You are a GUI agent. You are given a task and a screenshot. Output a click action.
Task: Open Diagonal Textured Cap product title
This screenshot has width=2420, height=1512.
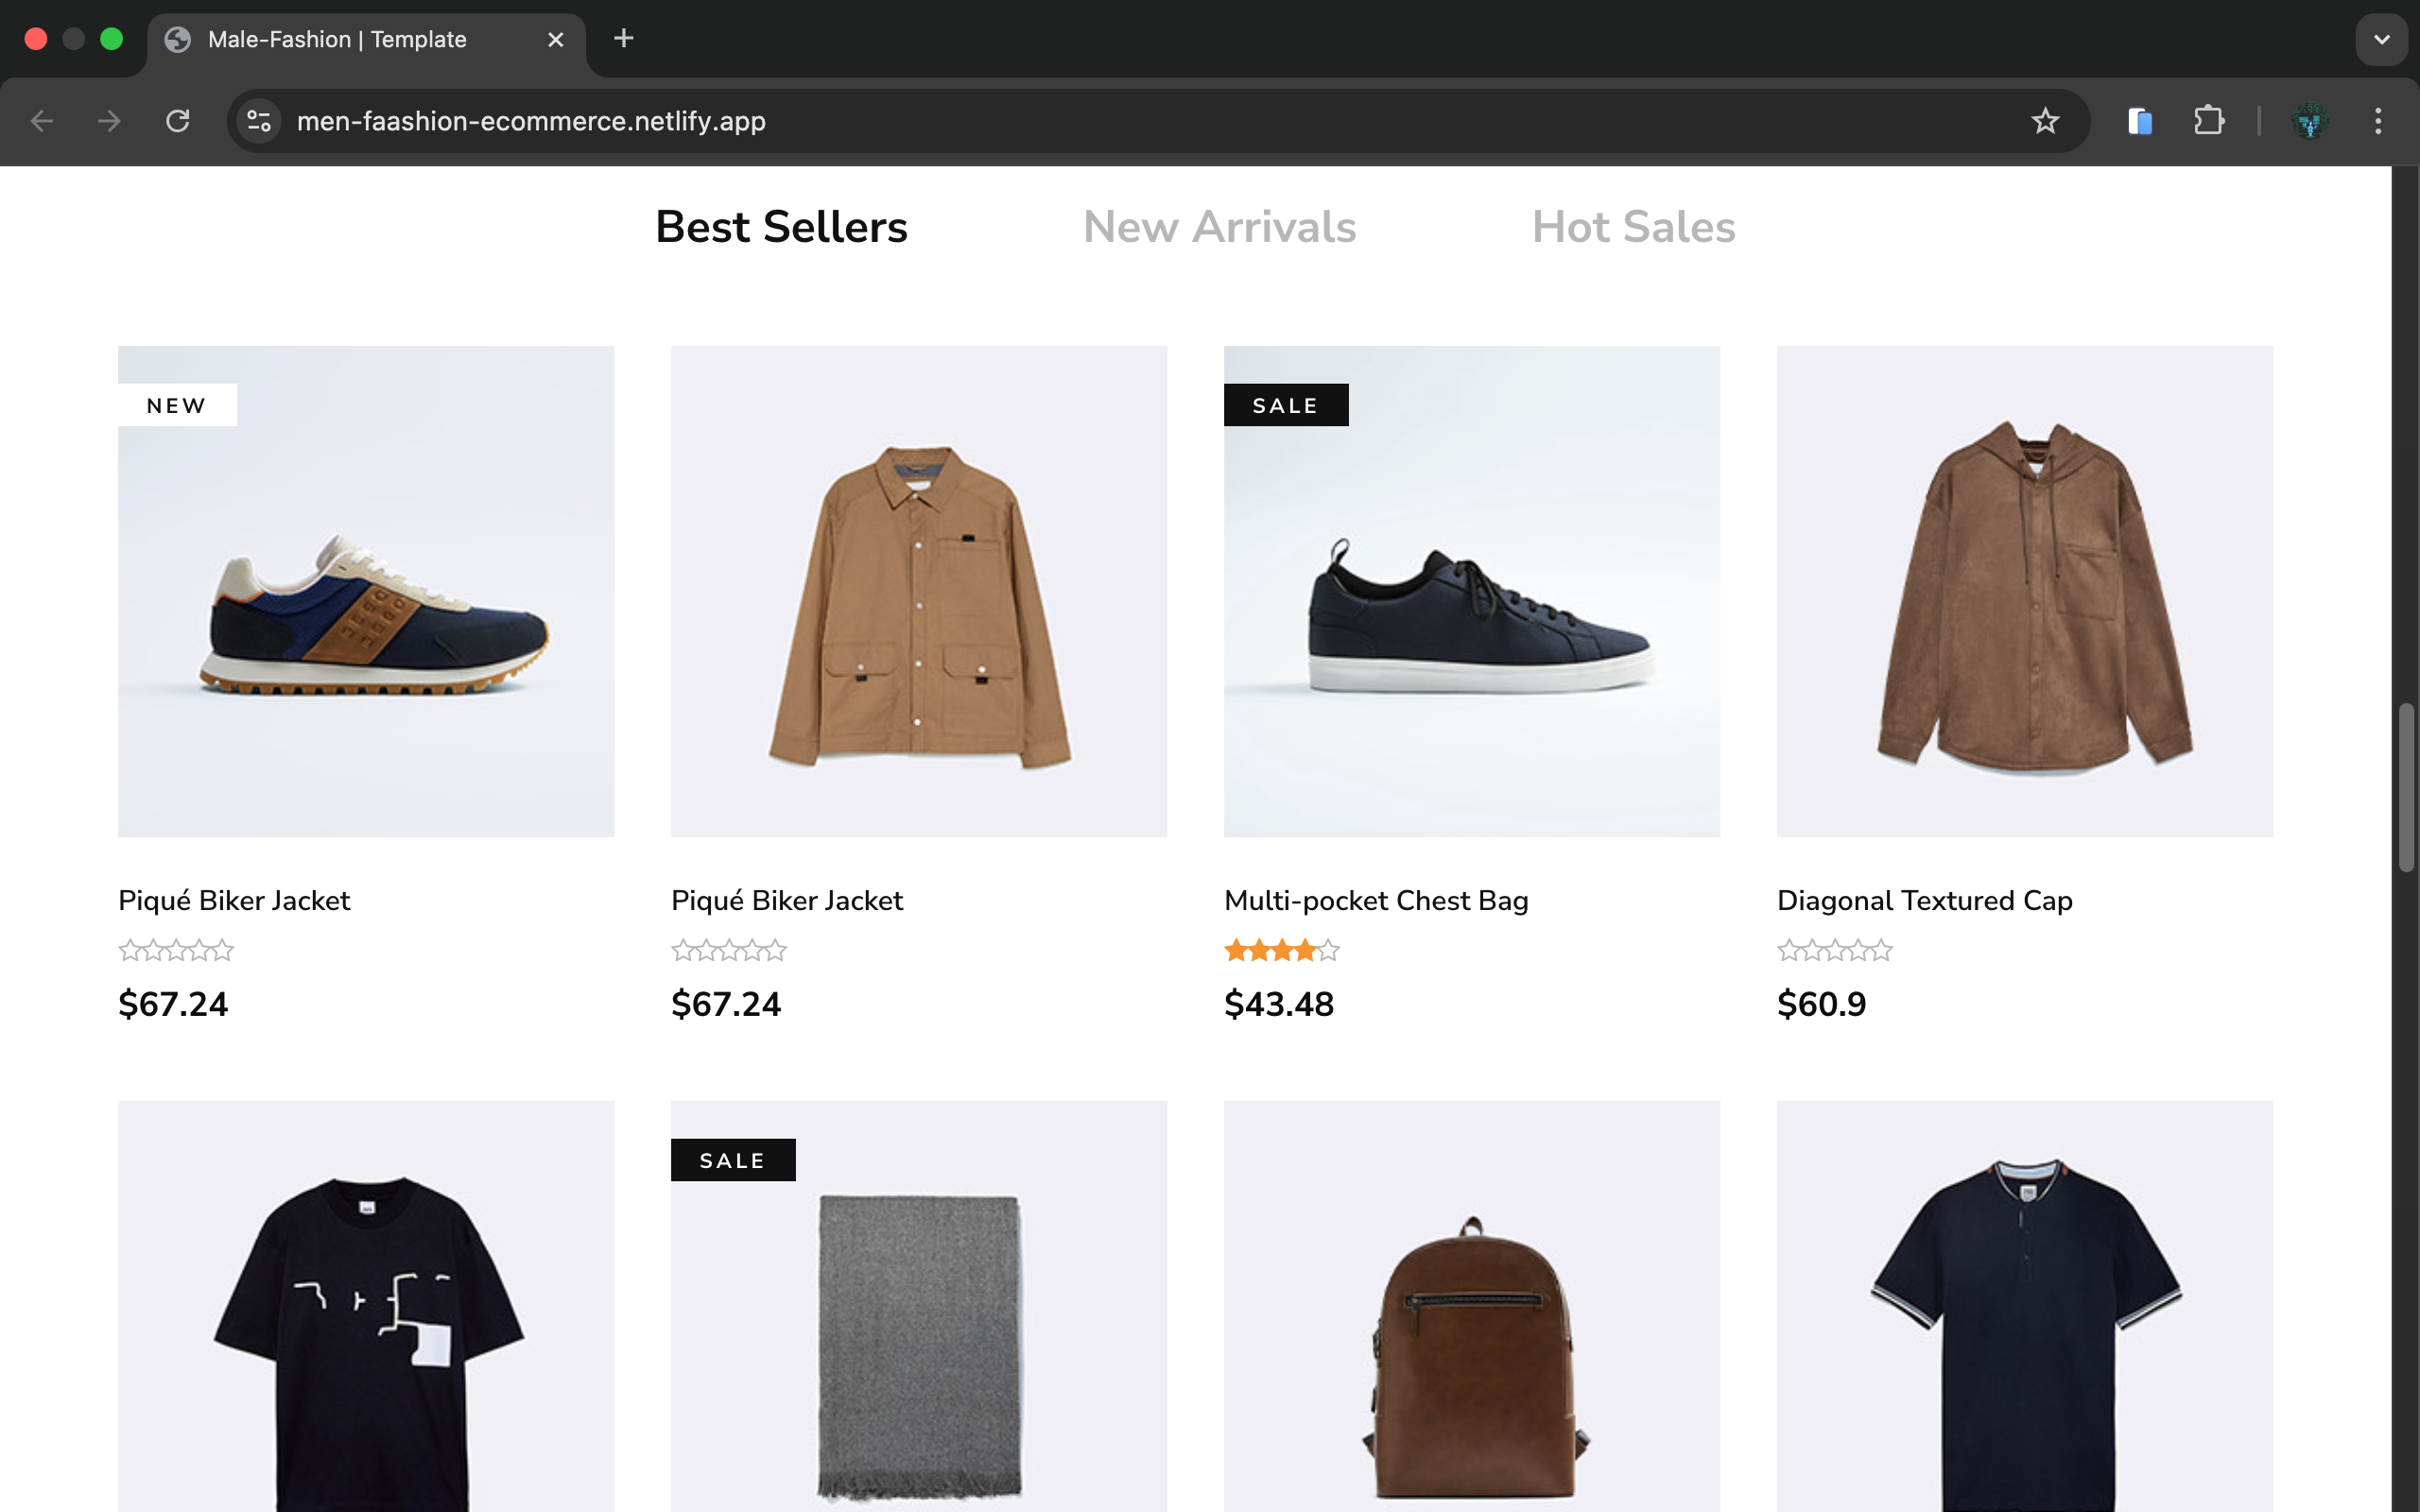(x=1925, y=900)
